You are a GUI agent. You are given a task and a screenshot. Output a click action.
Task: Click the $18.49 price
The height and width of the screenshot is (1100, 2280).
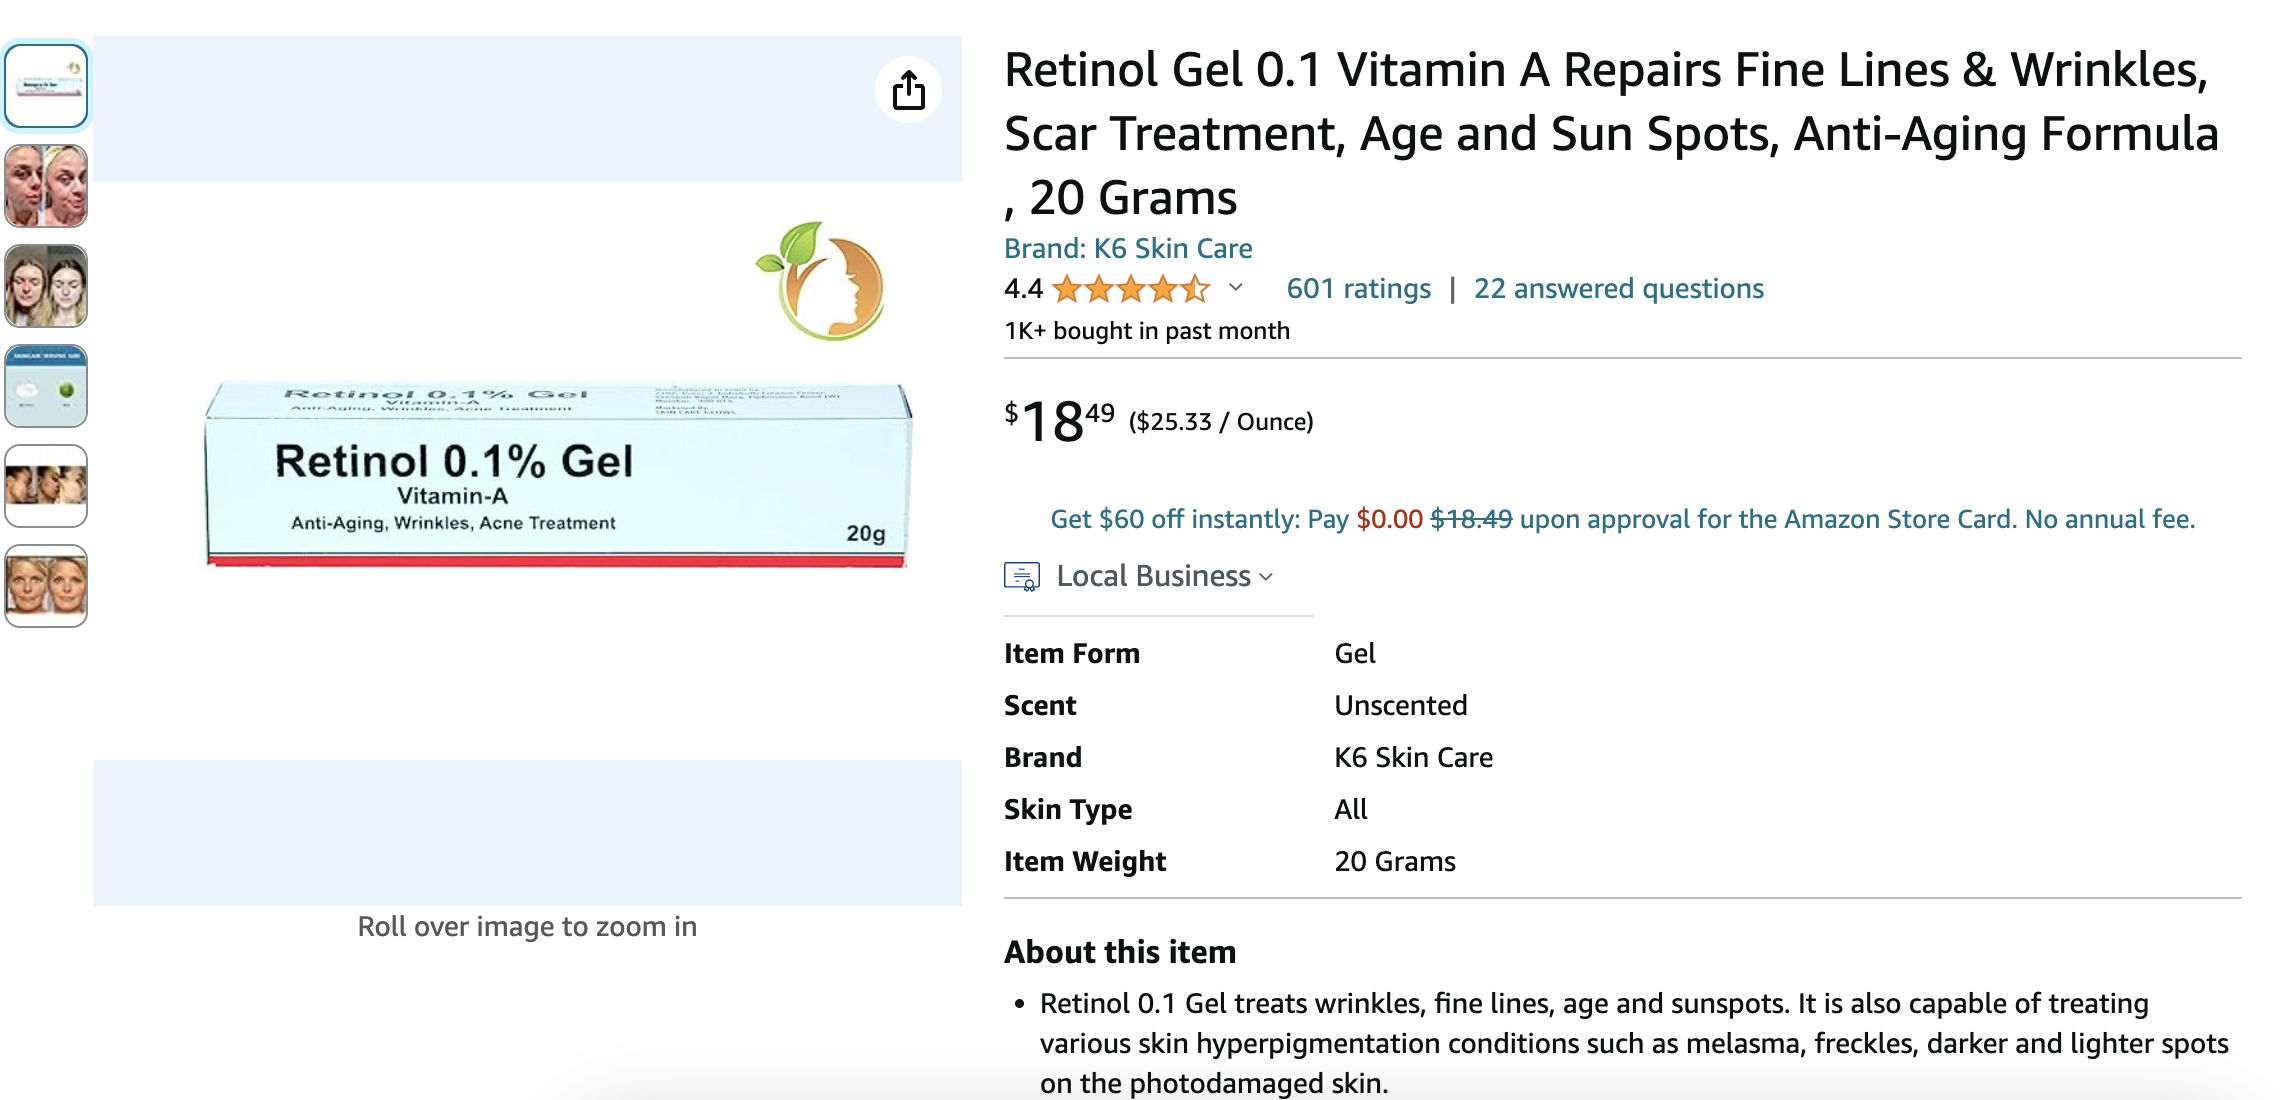(1059, 420)
